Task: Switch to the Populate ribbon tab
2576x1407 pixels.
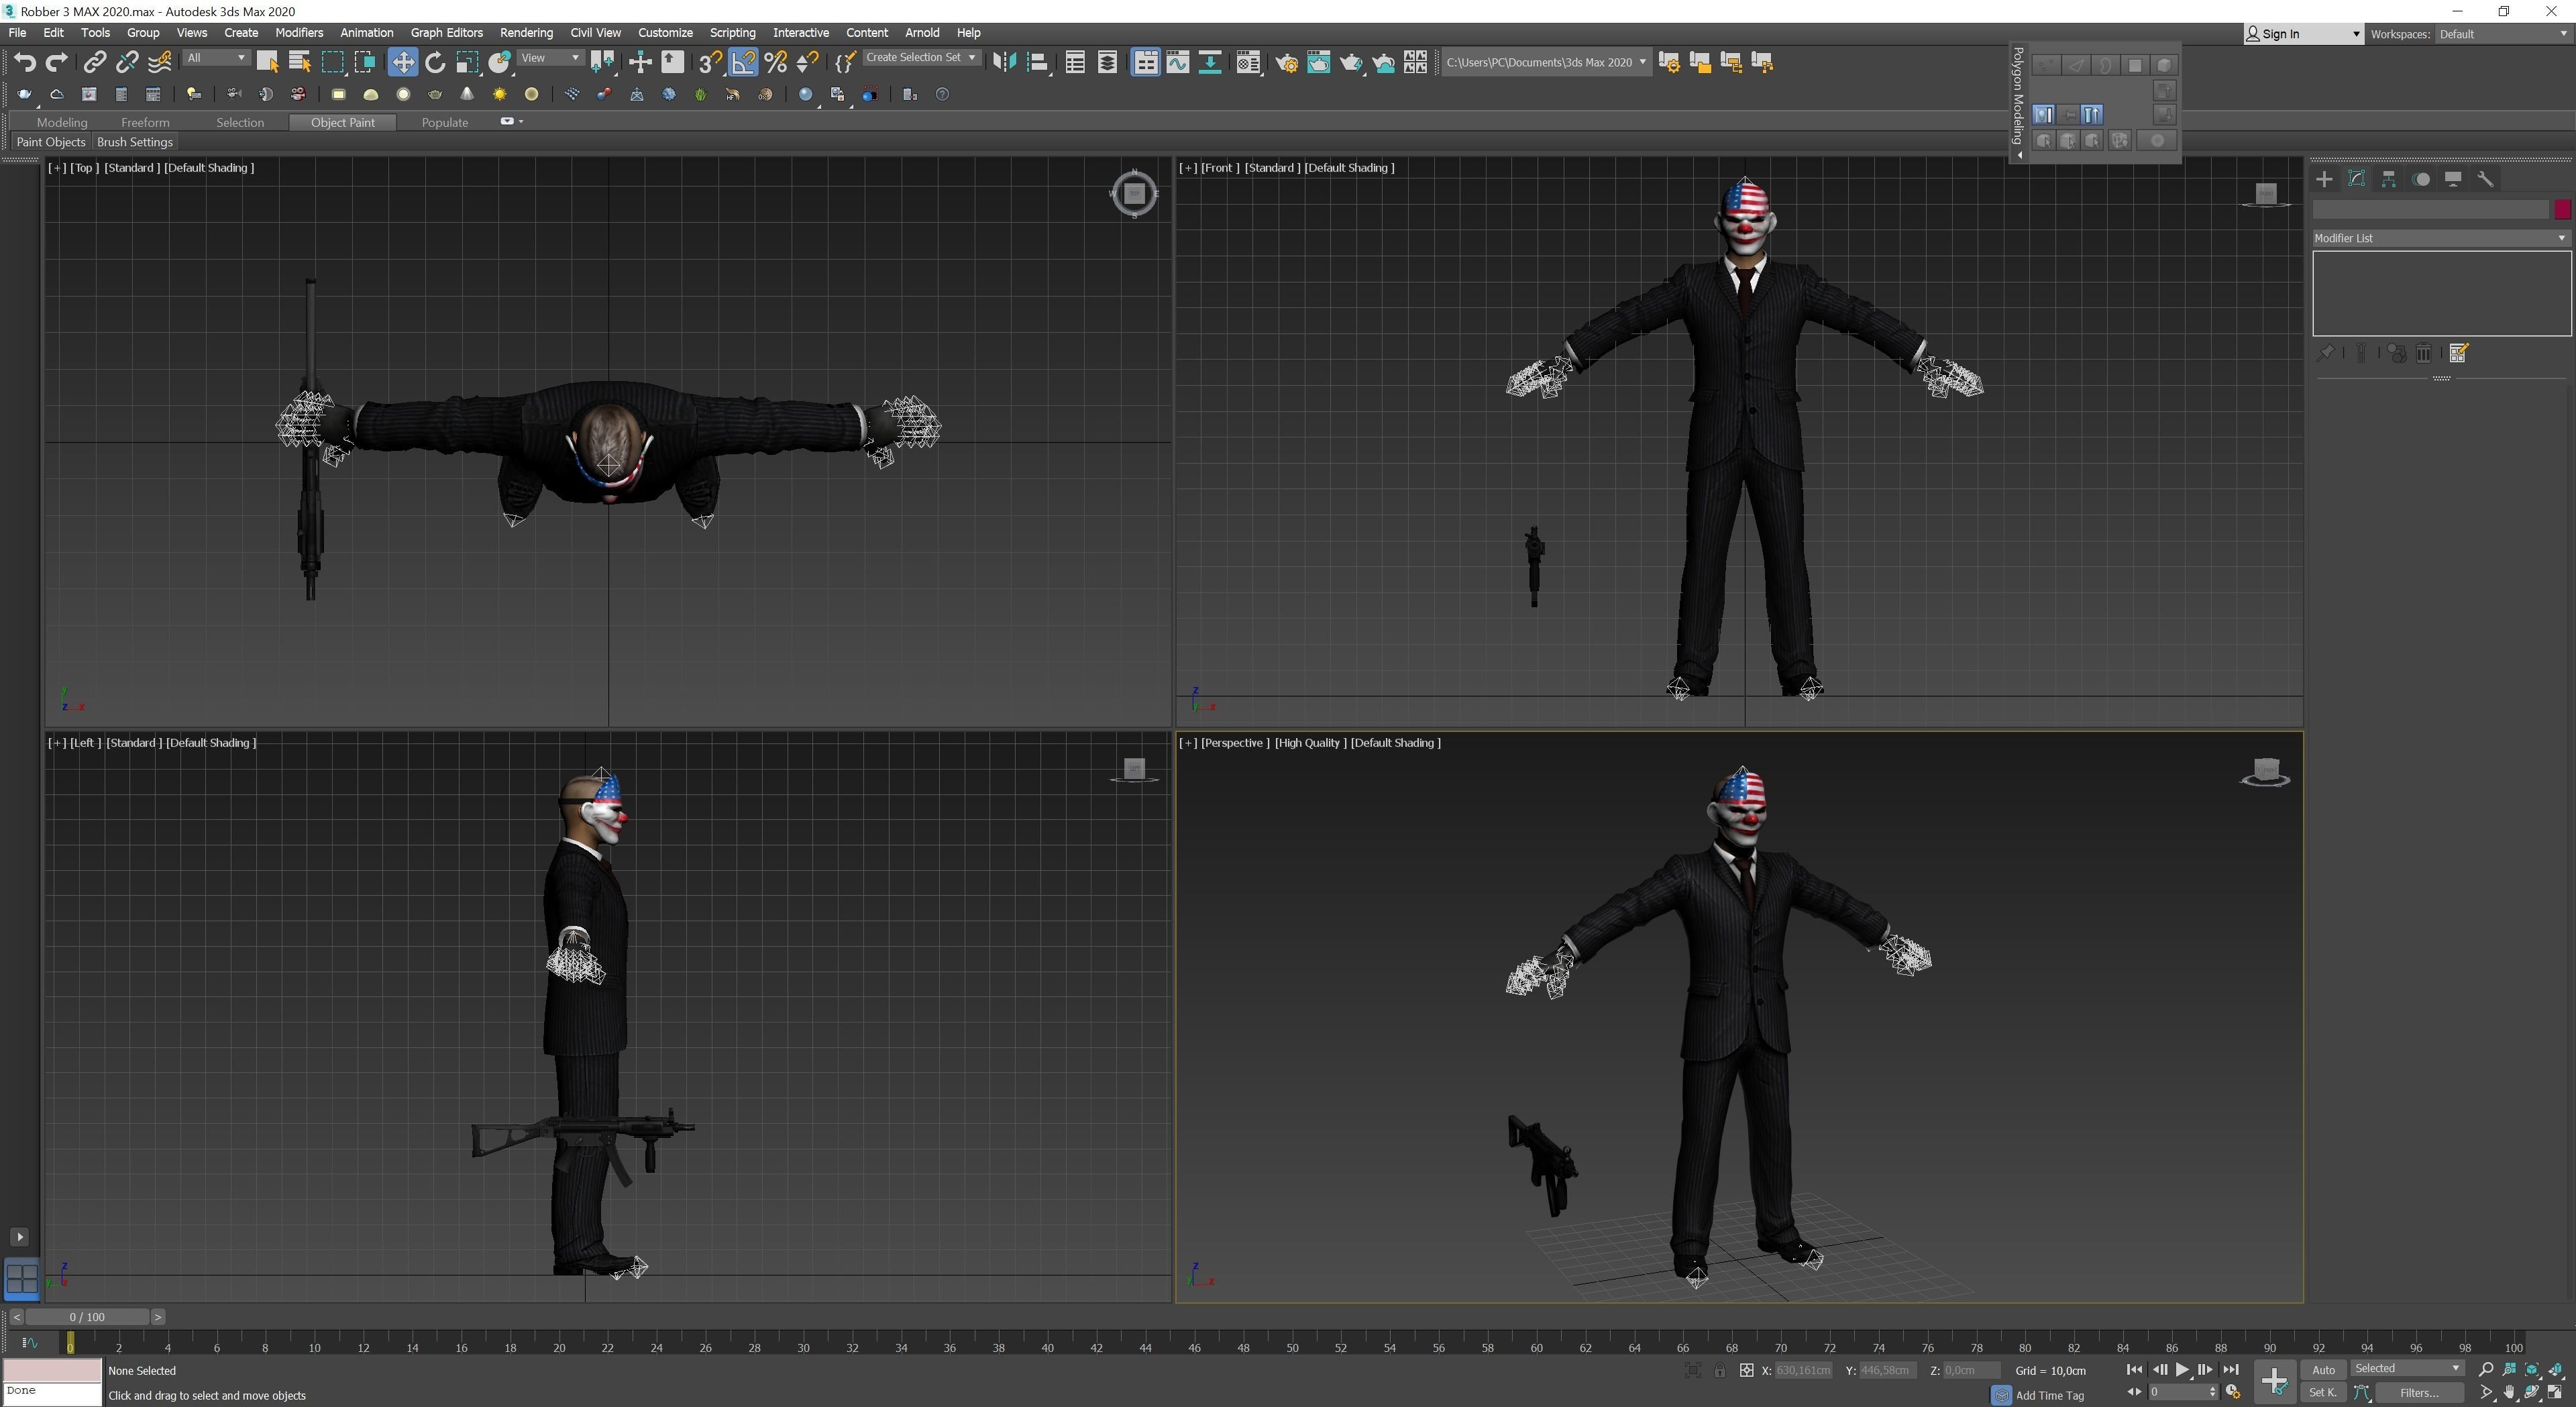Action: coord(445,122)
